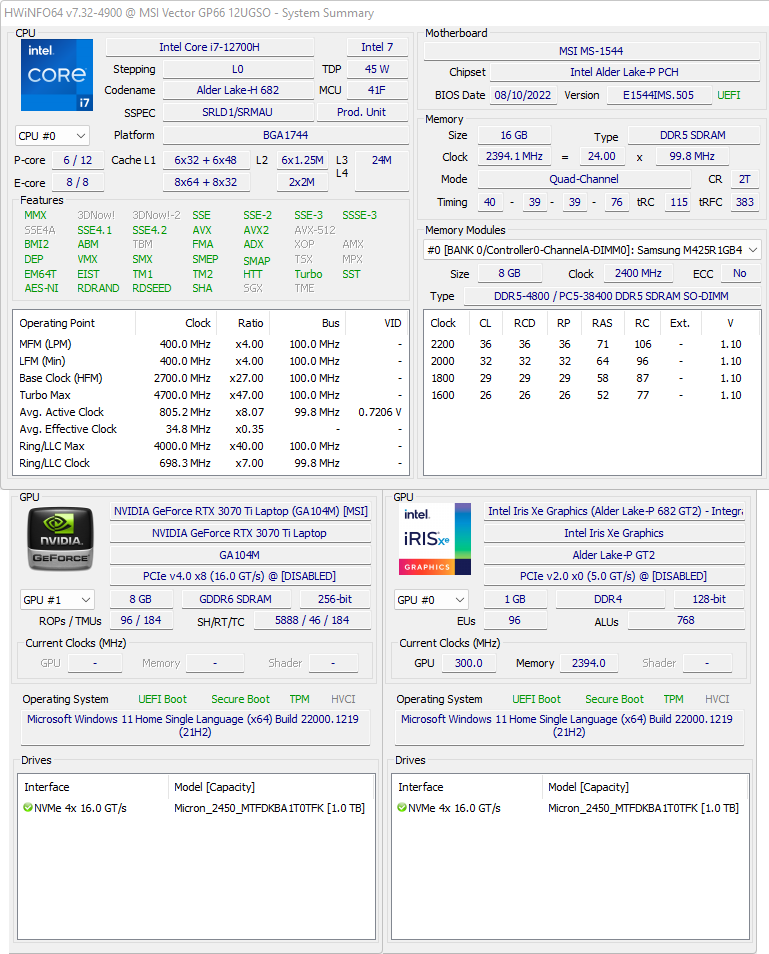
Task: Click the green drive status icon in left Drives list
Action: pos(28,807)
